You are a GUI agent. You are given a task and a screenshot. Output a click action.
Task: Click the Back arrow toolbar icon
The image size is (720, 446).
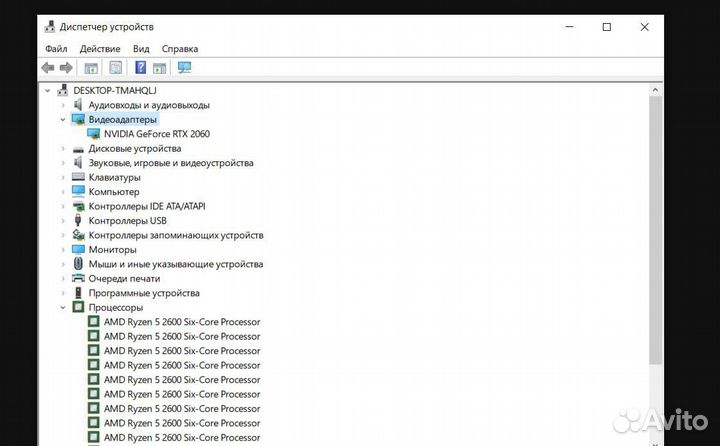point(48,68)
